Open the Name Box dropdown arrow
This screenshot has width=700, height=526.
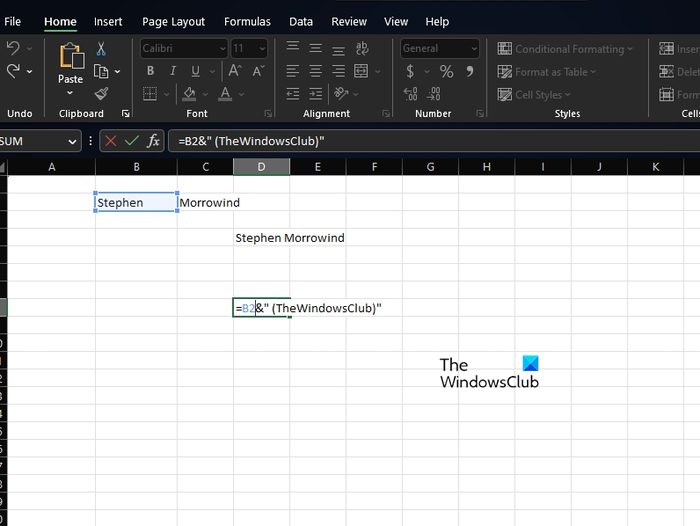[x=72, y=141]
